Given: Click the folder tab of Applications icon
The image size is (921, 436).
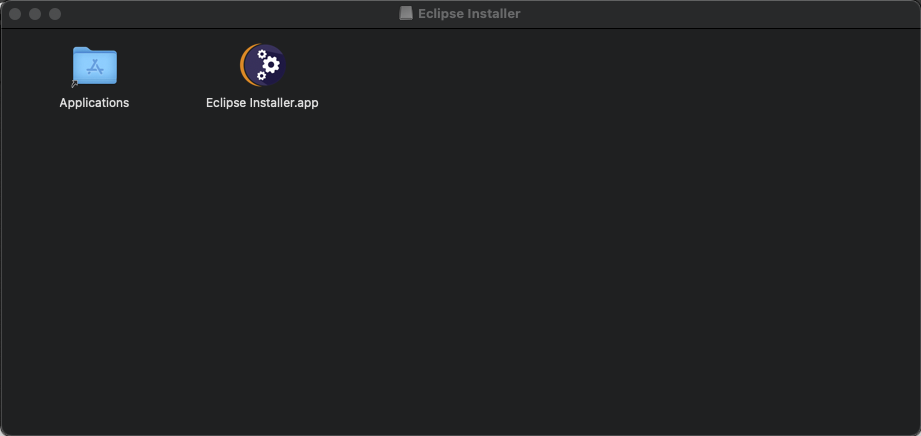Looking at the screenshot, I should click(x=81, y=50).
